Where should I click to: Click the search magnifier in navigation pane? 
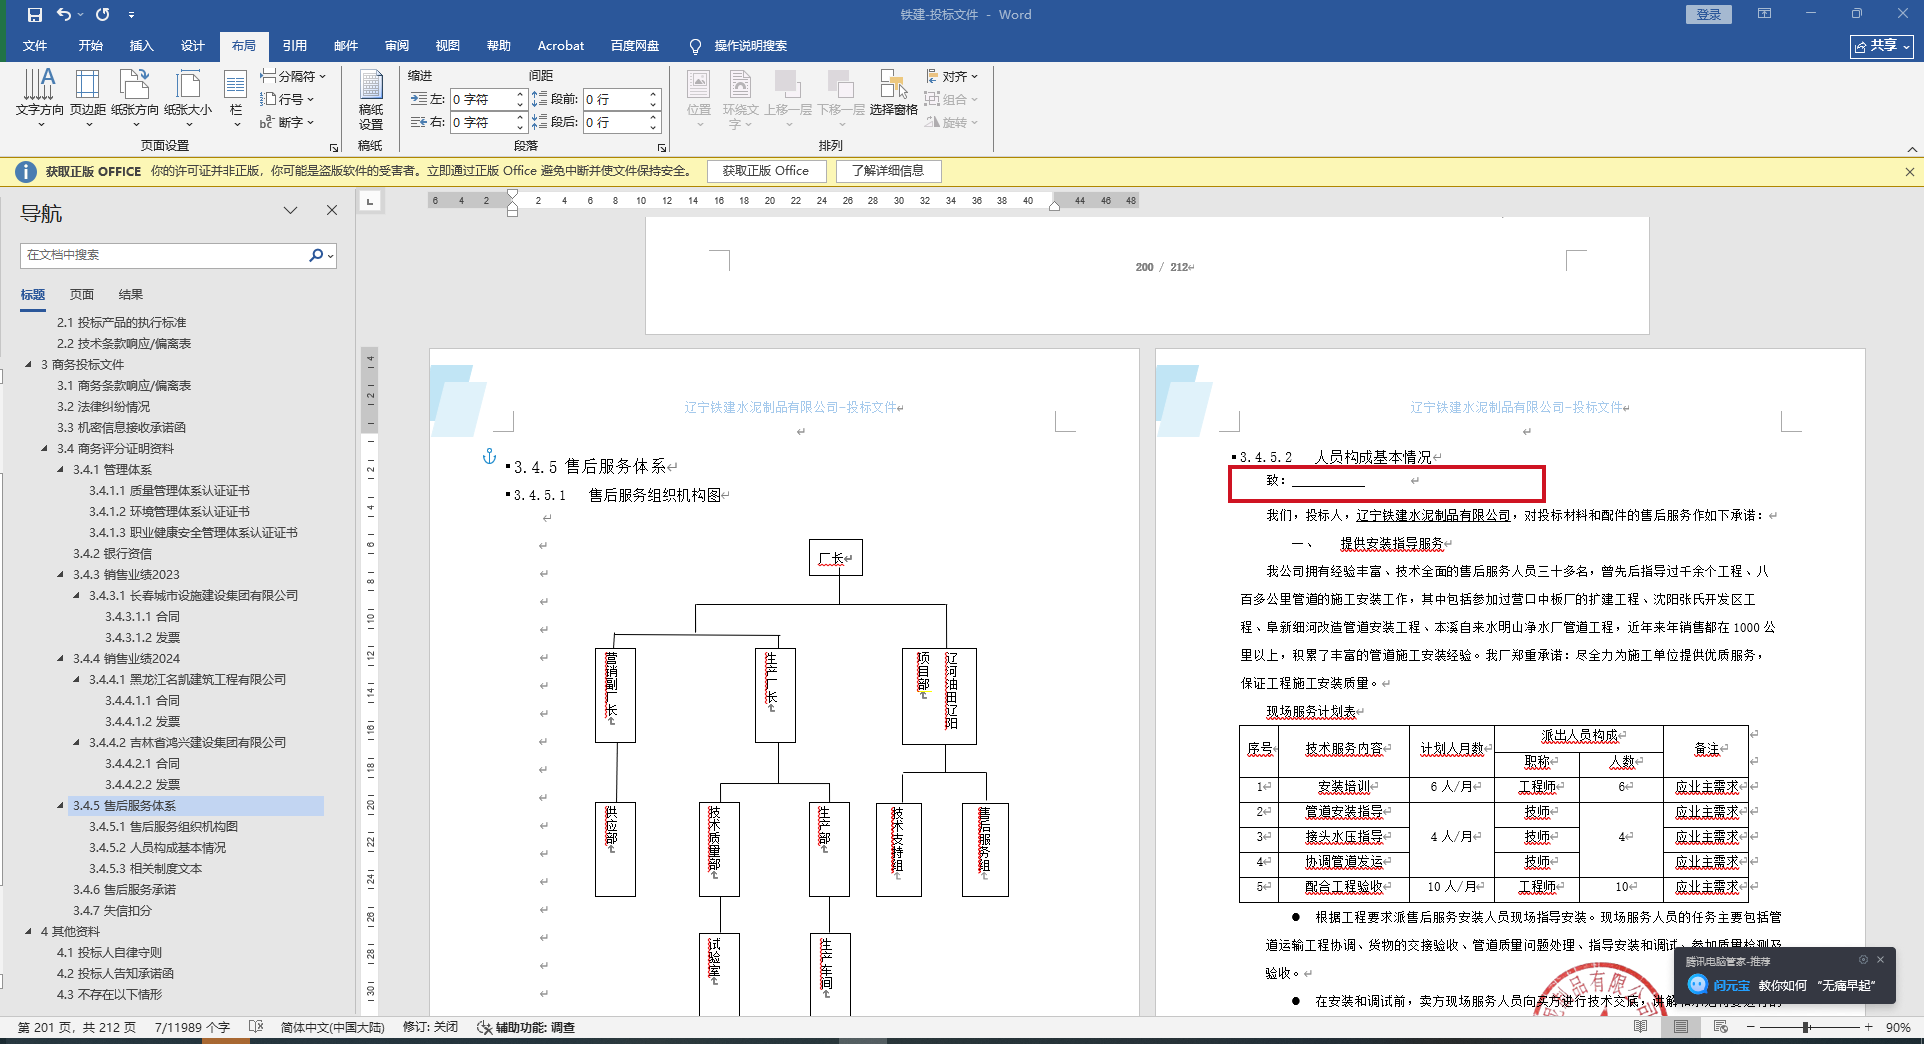point(316,255)
